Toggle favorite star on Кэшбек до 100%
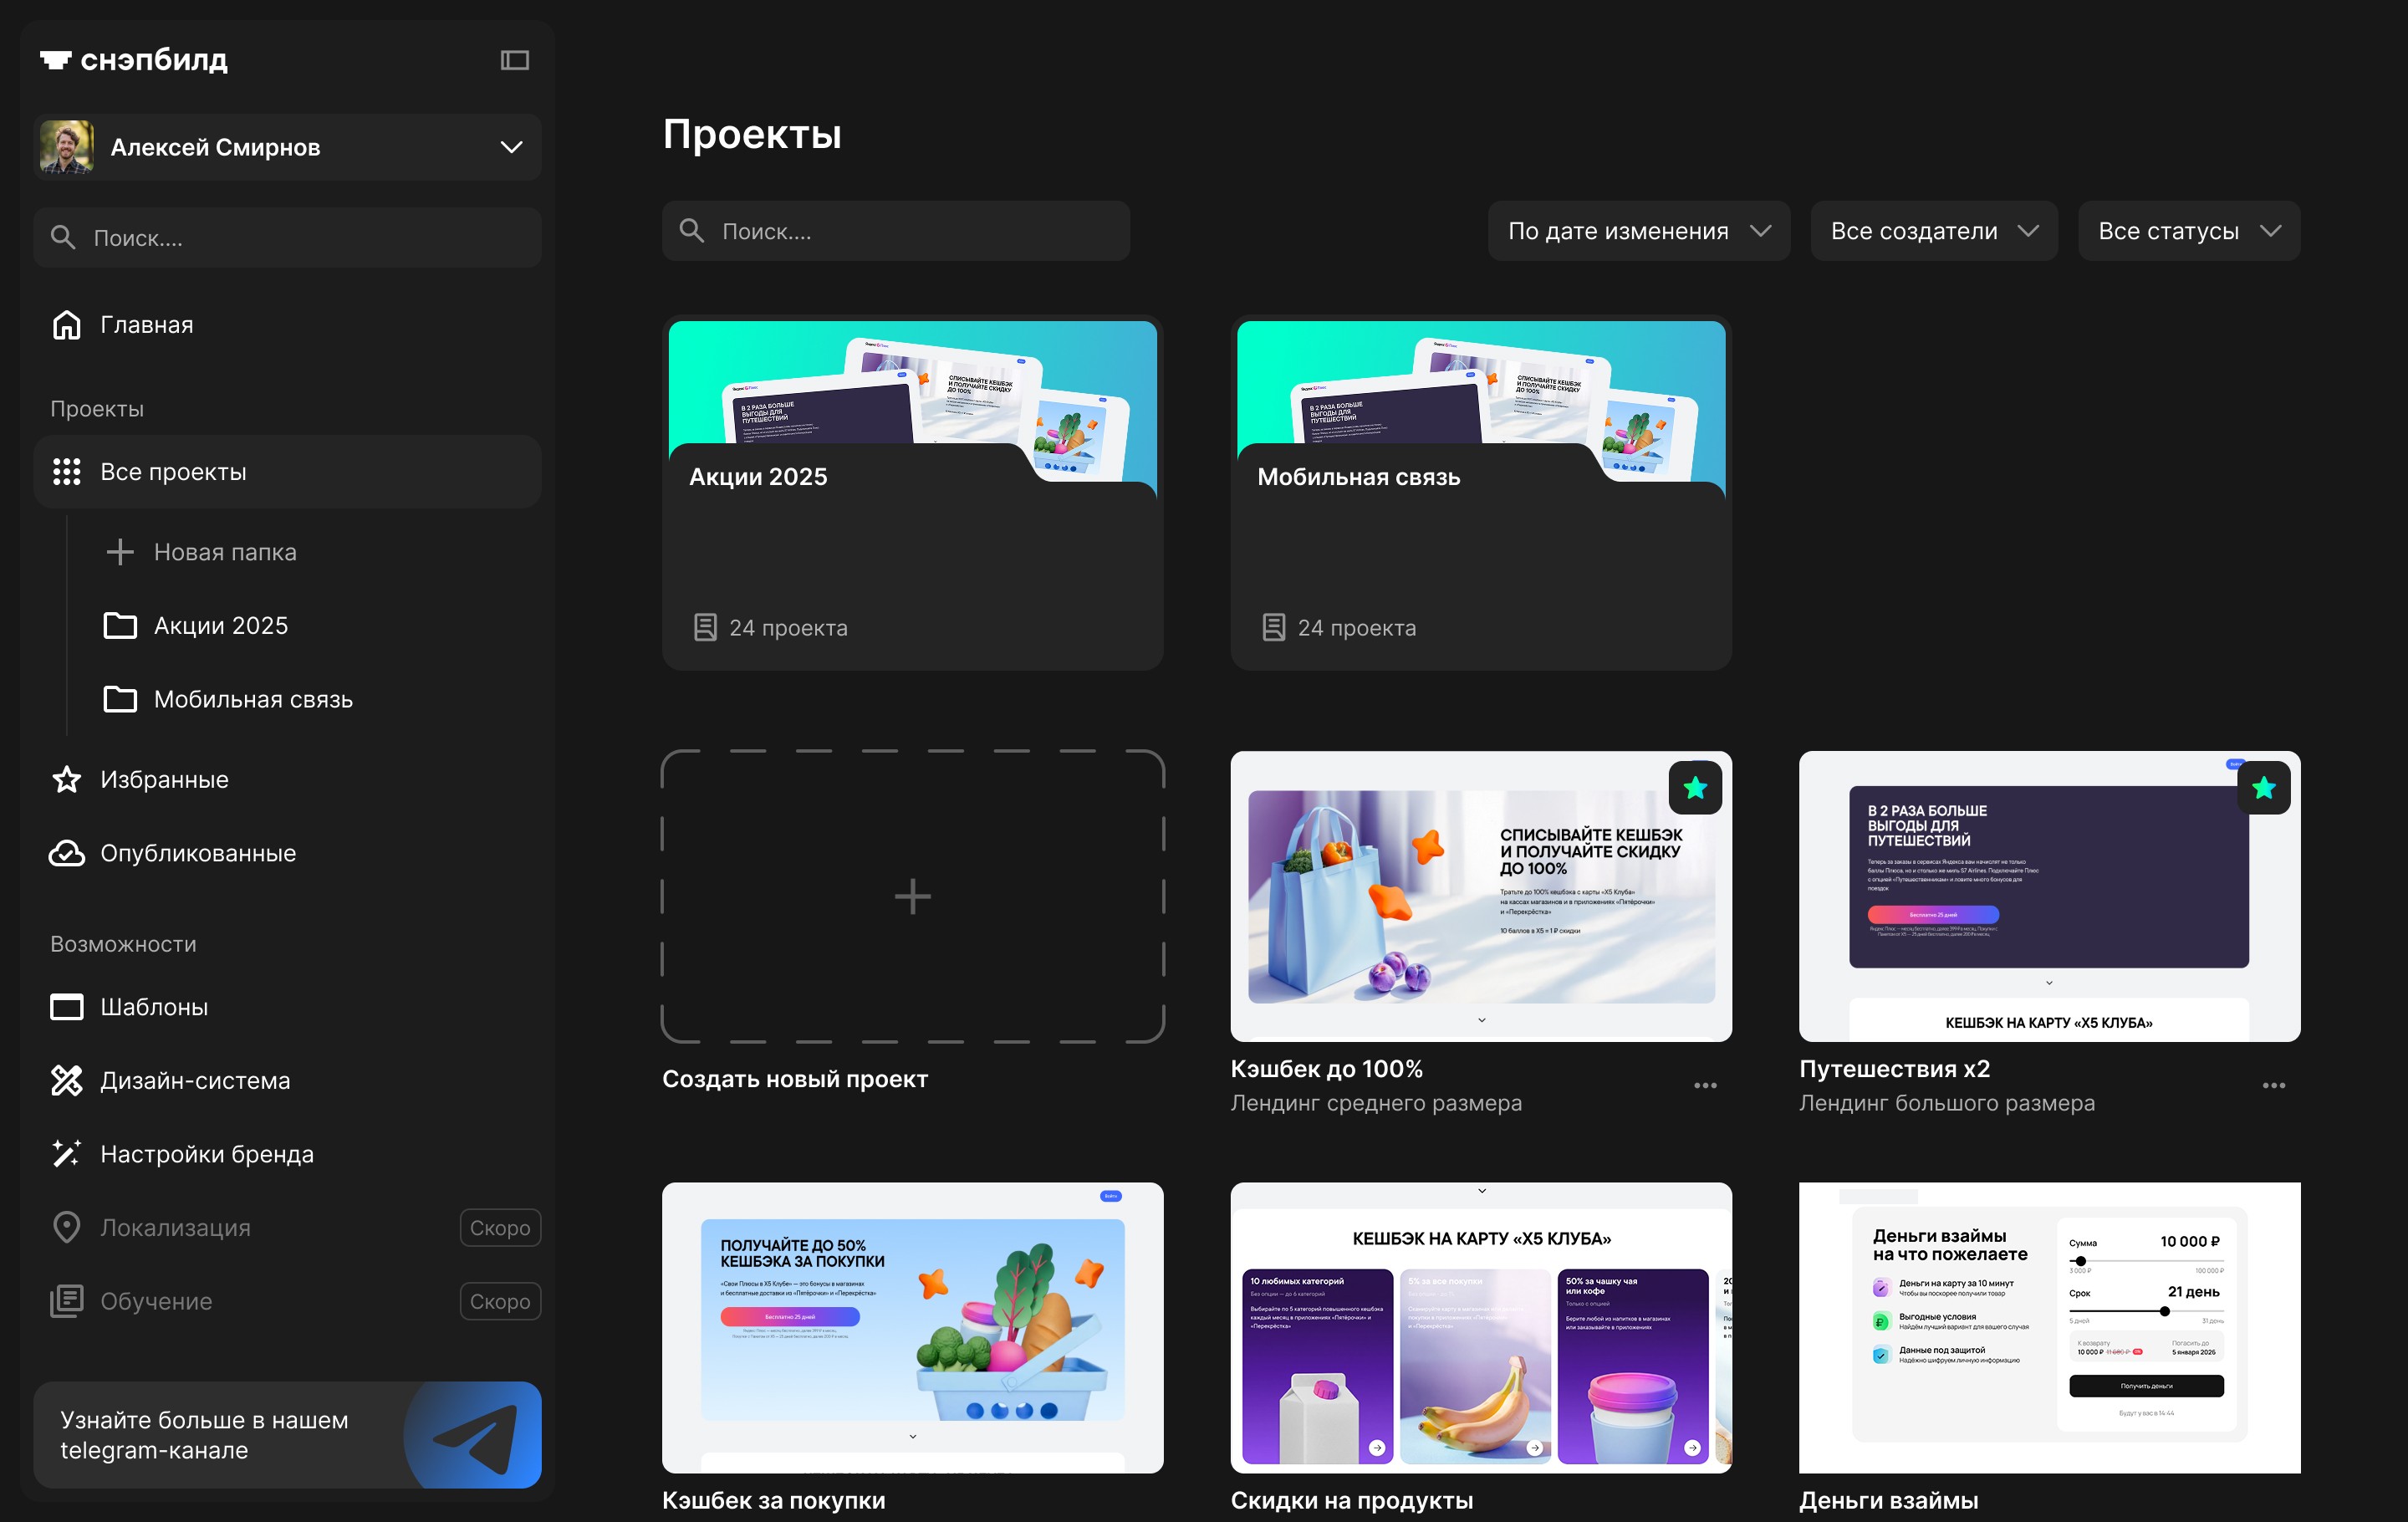The image size is (2408, 1522). [1695, 788]
